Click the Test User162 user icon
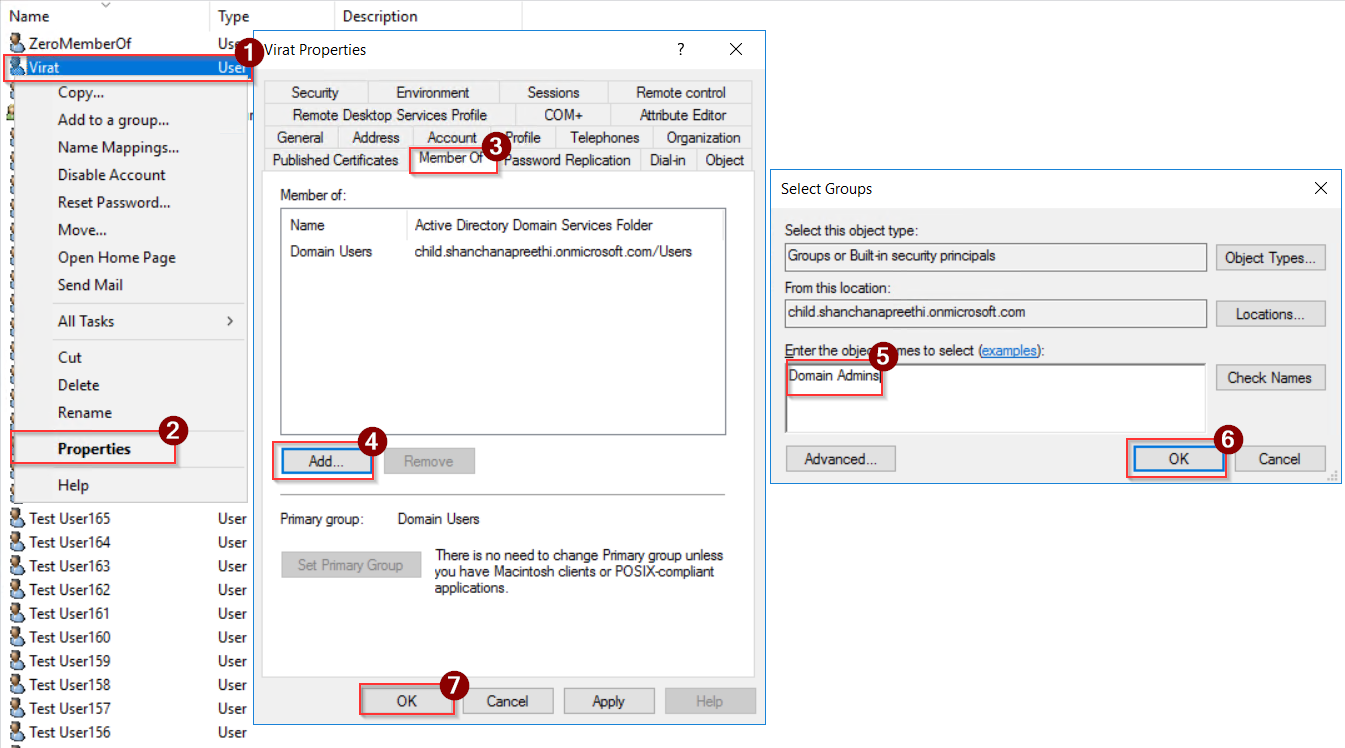 [x=18, y=589]
